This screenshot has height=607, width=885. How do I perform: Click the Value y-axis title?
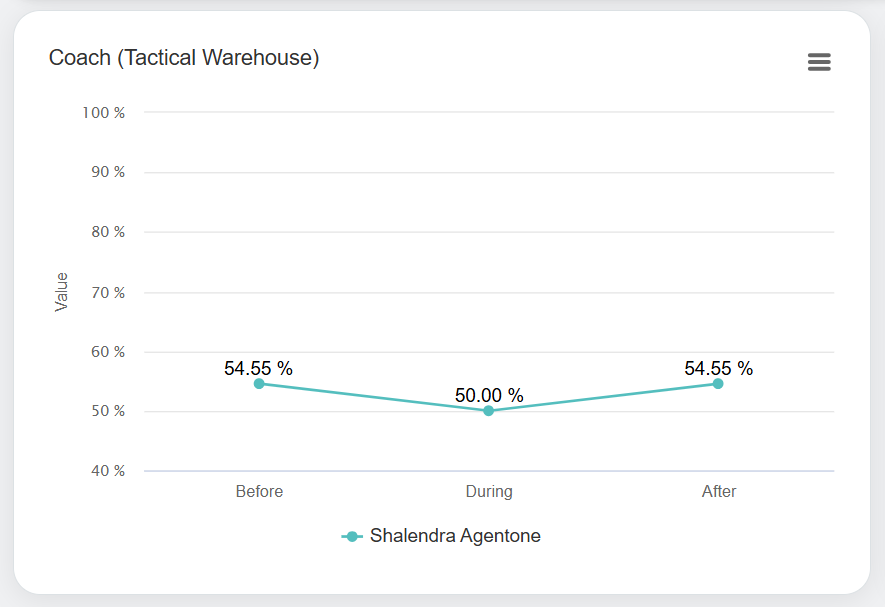pos(62,292)
